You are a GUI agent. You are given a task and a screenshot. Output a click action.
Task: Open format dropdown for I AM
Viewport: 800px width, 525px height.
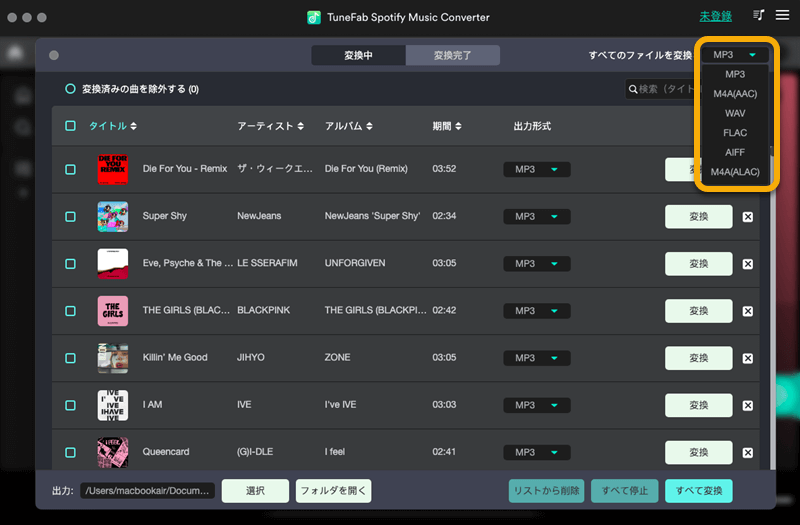click(x=537, y=405)
